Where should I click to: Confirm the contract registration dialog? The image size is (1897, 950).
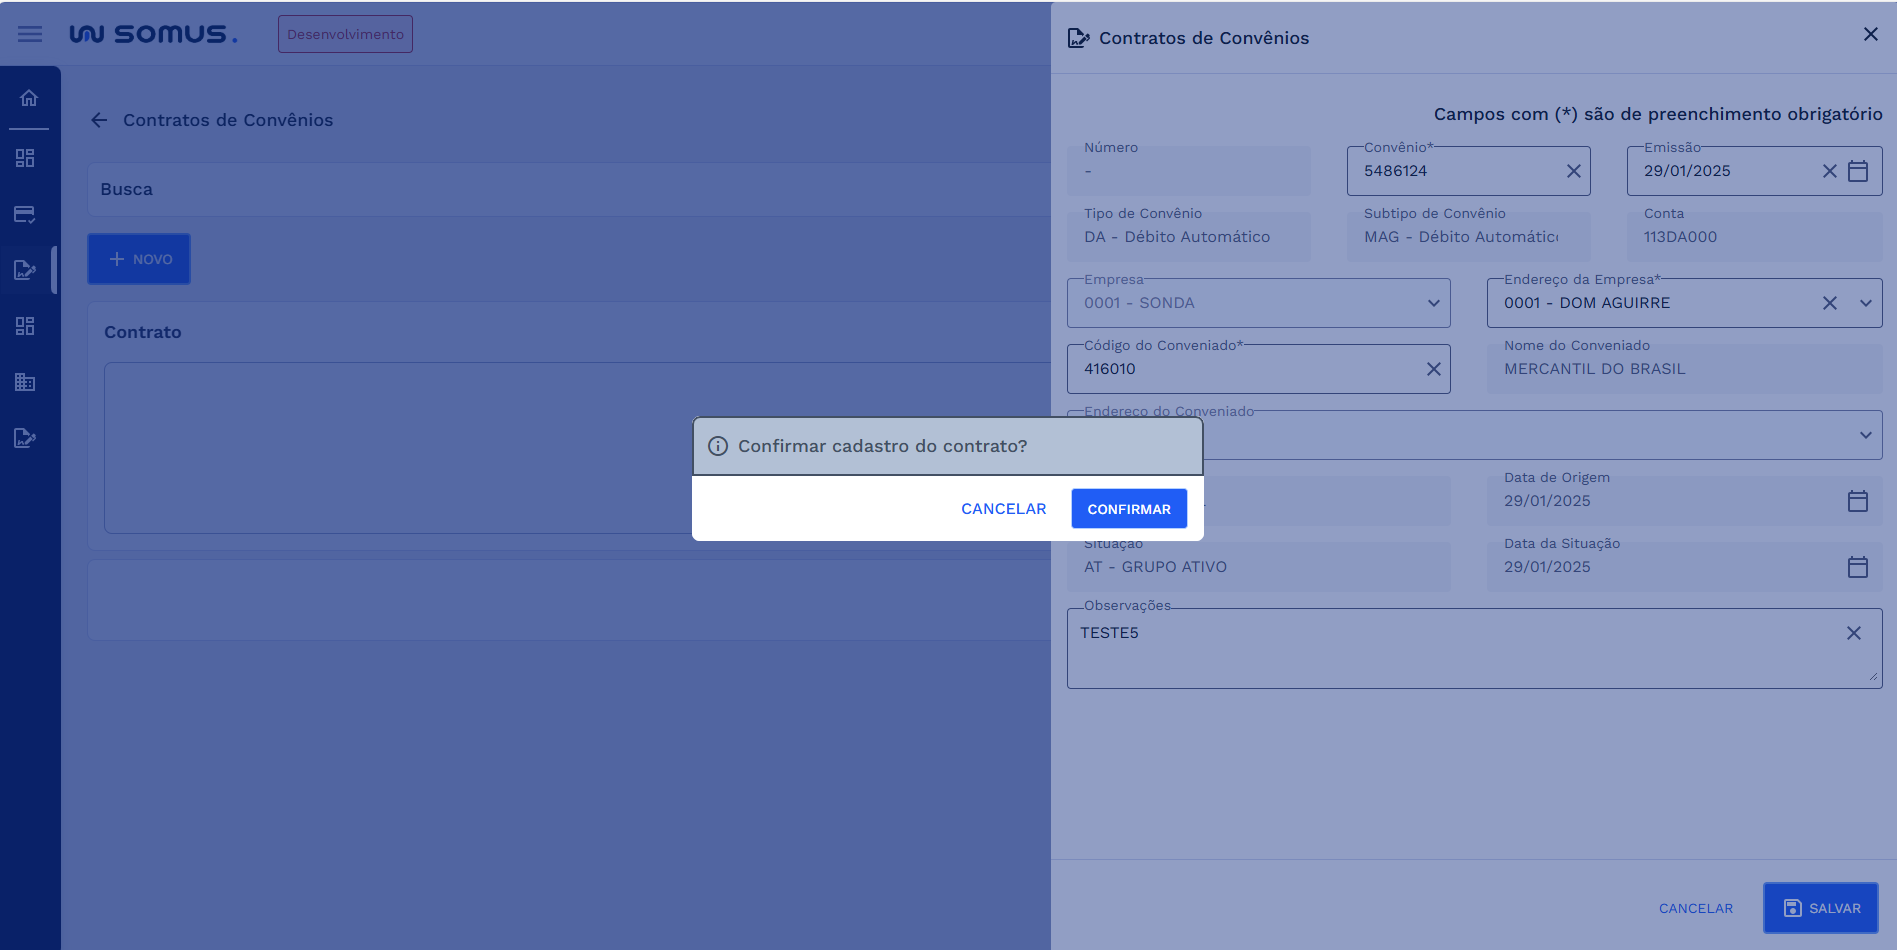click(1128, 509)
